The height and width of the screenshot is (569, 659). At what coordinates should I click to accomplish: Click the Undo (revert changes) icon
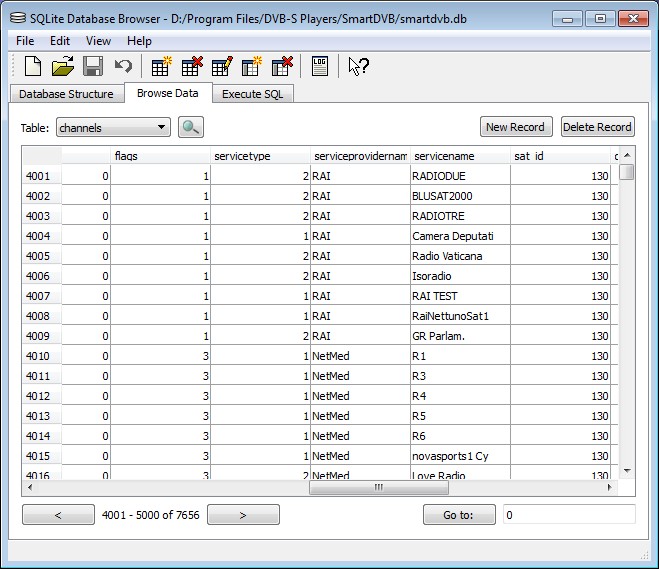tap(123, 66)
